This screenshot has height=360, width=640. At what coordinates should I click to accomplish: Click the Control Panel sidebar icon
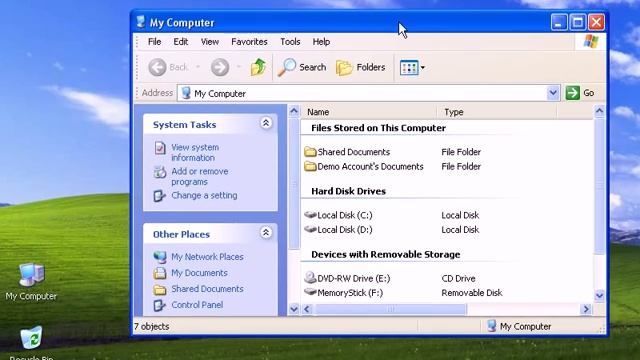(x=160, y=305)
